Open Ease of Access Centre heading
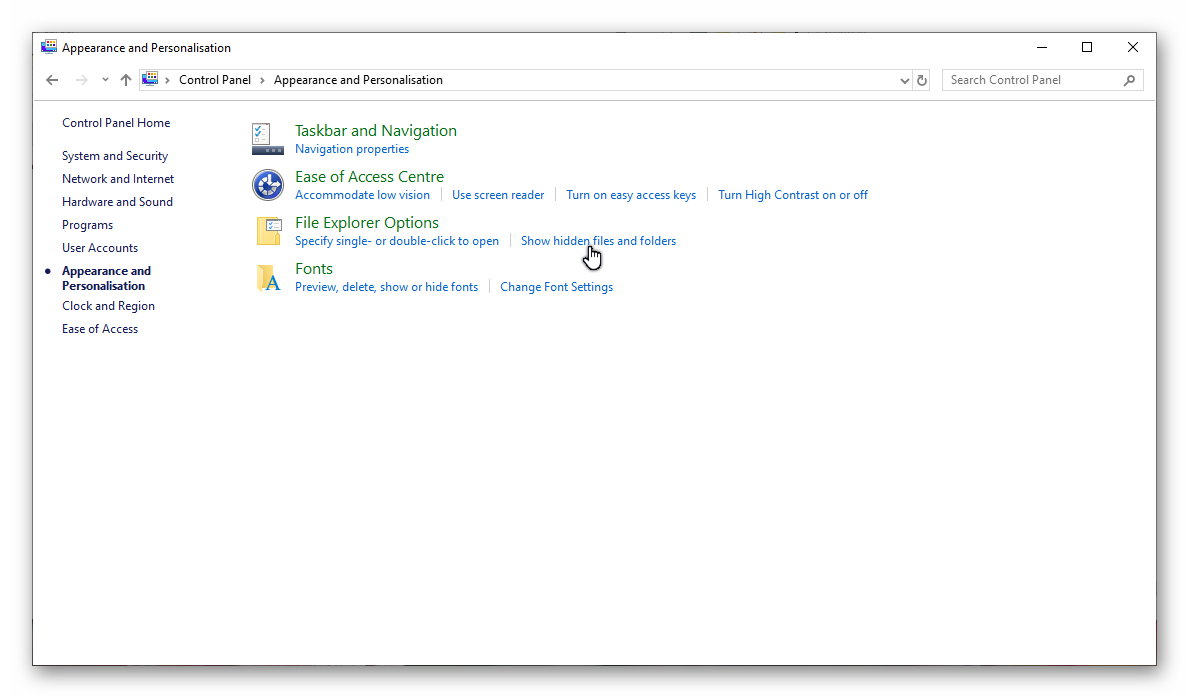 pyautogui.click(x=369, y=177)
